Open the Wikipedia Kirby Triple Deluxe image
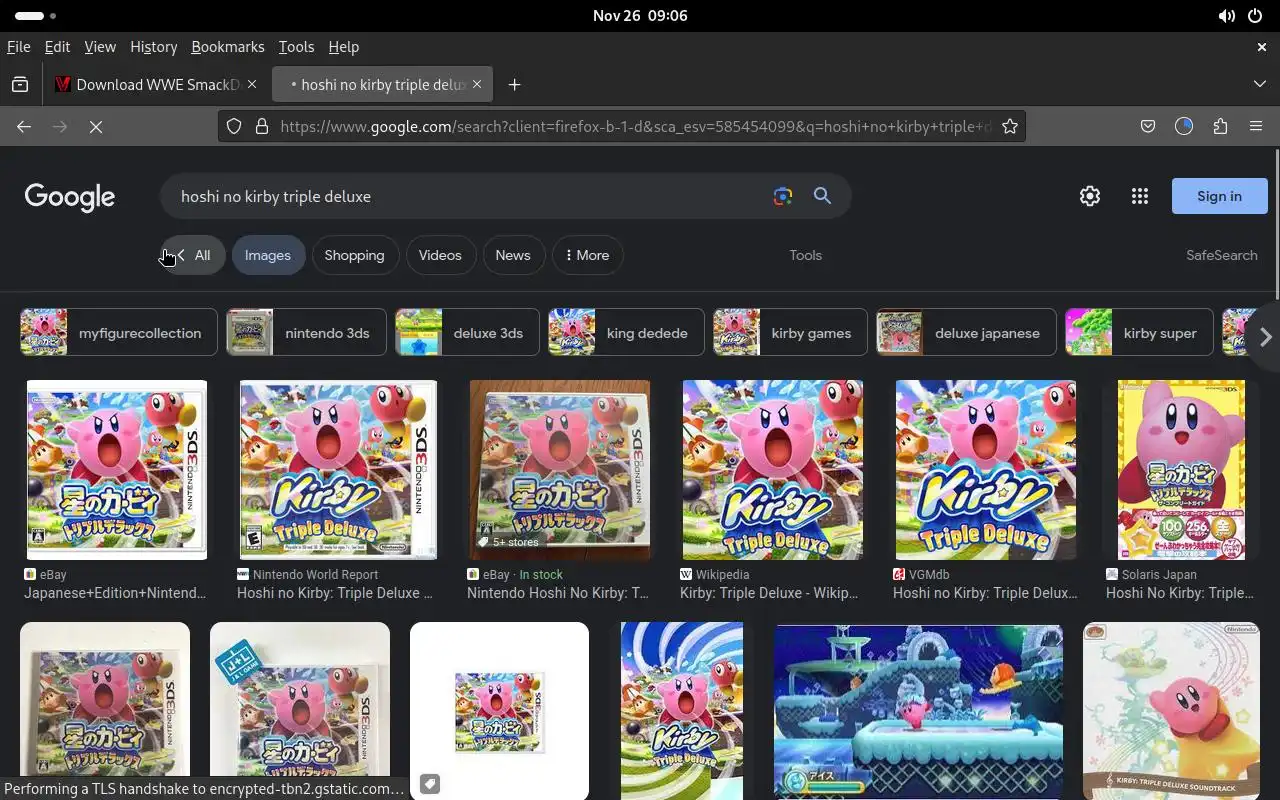 (x=773, y=470)
